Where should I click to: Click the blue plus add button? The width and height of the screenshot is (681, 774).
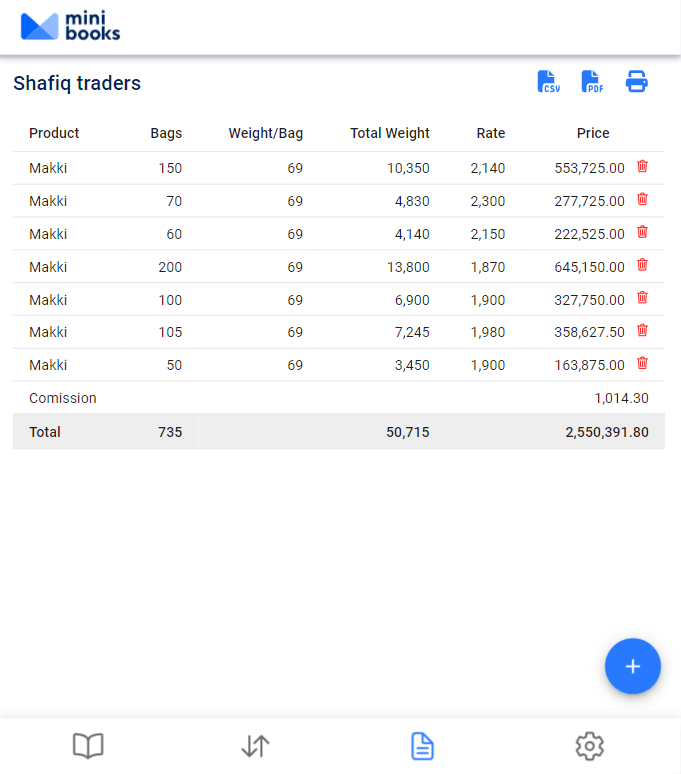tap(632, 666)
